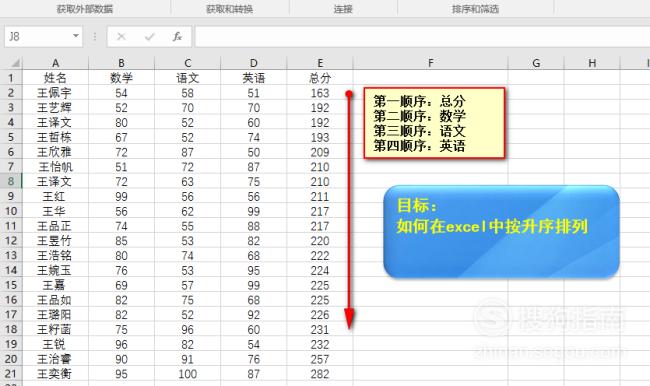Viewport: 650px width, 386px height.
Task: Open the 获取外部数据 ribbon group
Action: 85,9
